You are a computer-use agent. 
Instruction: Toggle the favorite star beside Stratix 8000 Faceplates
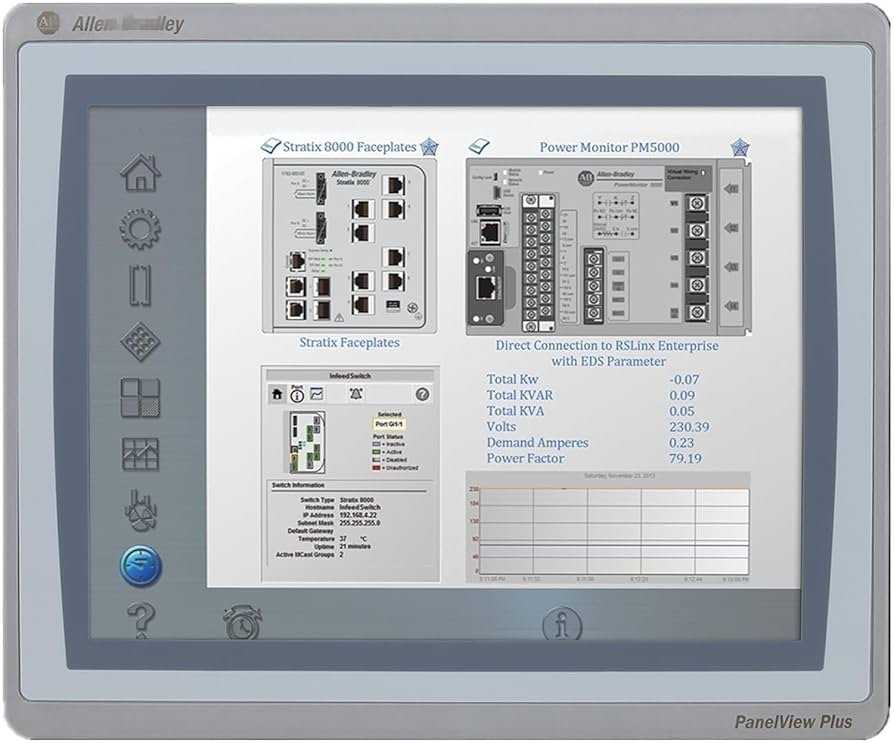[x=431, y=146]
